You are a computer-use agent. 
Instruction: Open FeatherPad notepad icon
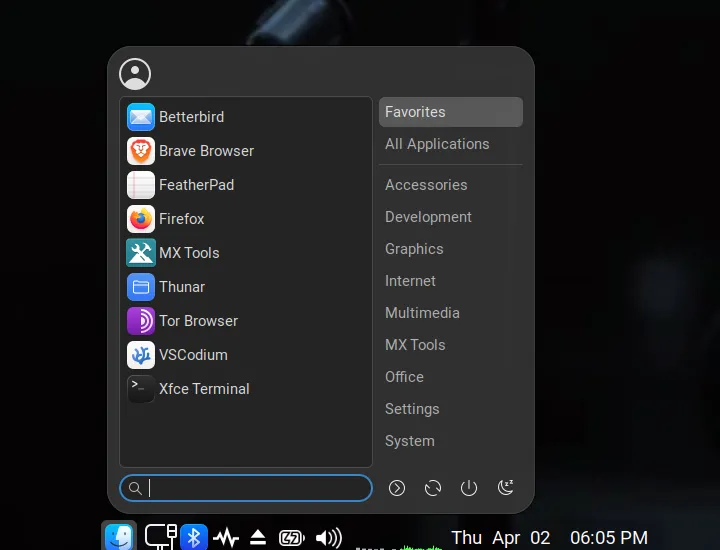[141, 185]
